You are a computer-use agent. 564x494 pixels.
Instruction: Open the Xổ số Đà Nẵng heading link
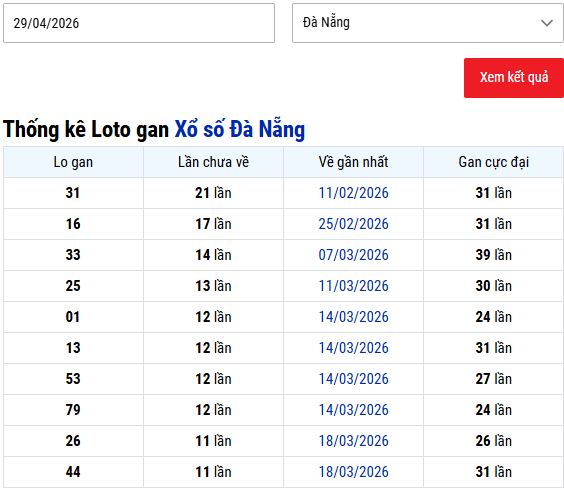click(240, 129)
